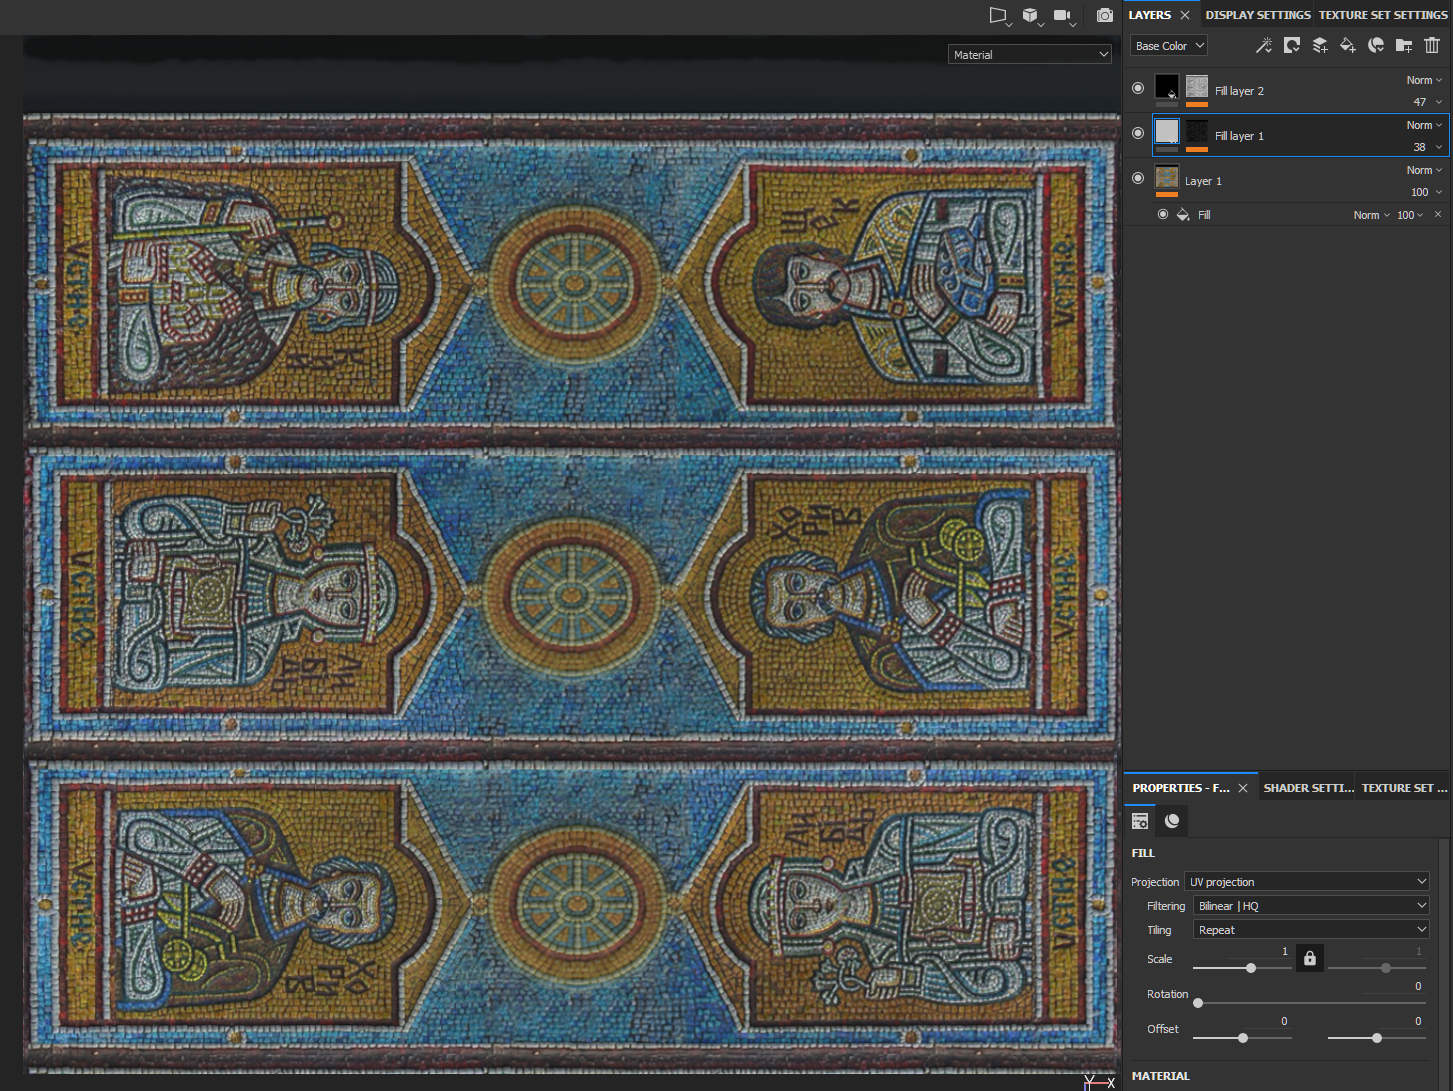1453x1091 pixels.
Task: Toggle the Scale ratio lock
Action: [1309, 958]
